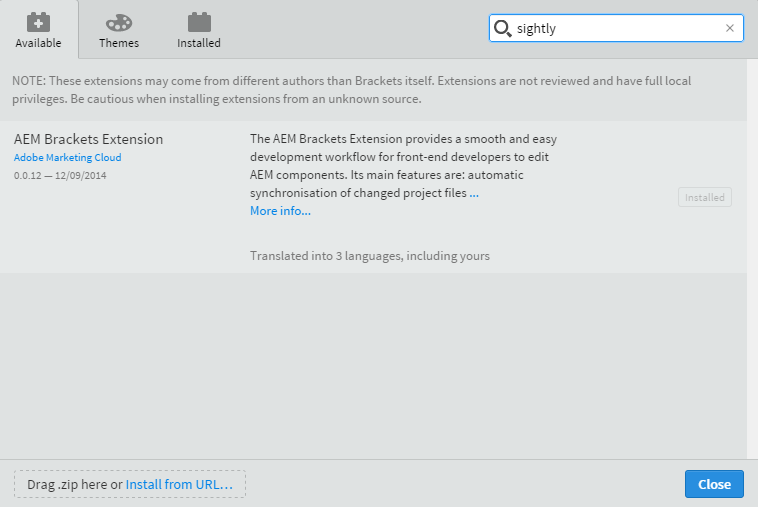Click the AEM Brackets Extension title
The image size is (758, 507).
click(x=88, y=139)
